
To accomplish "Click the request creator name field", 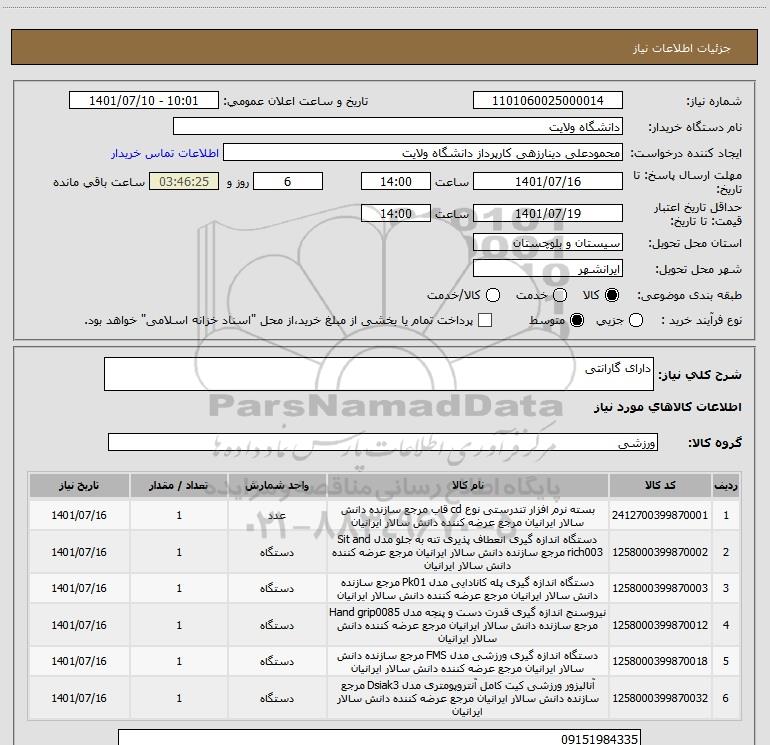I will click(x=423, y=153).
